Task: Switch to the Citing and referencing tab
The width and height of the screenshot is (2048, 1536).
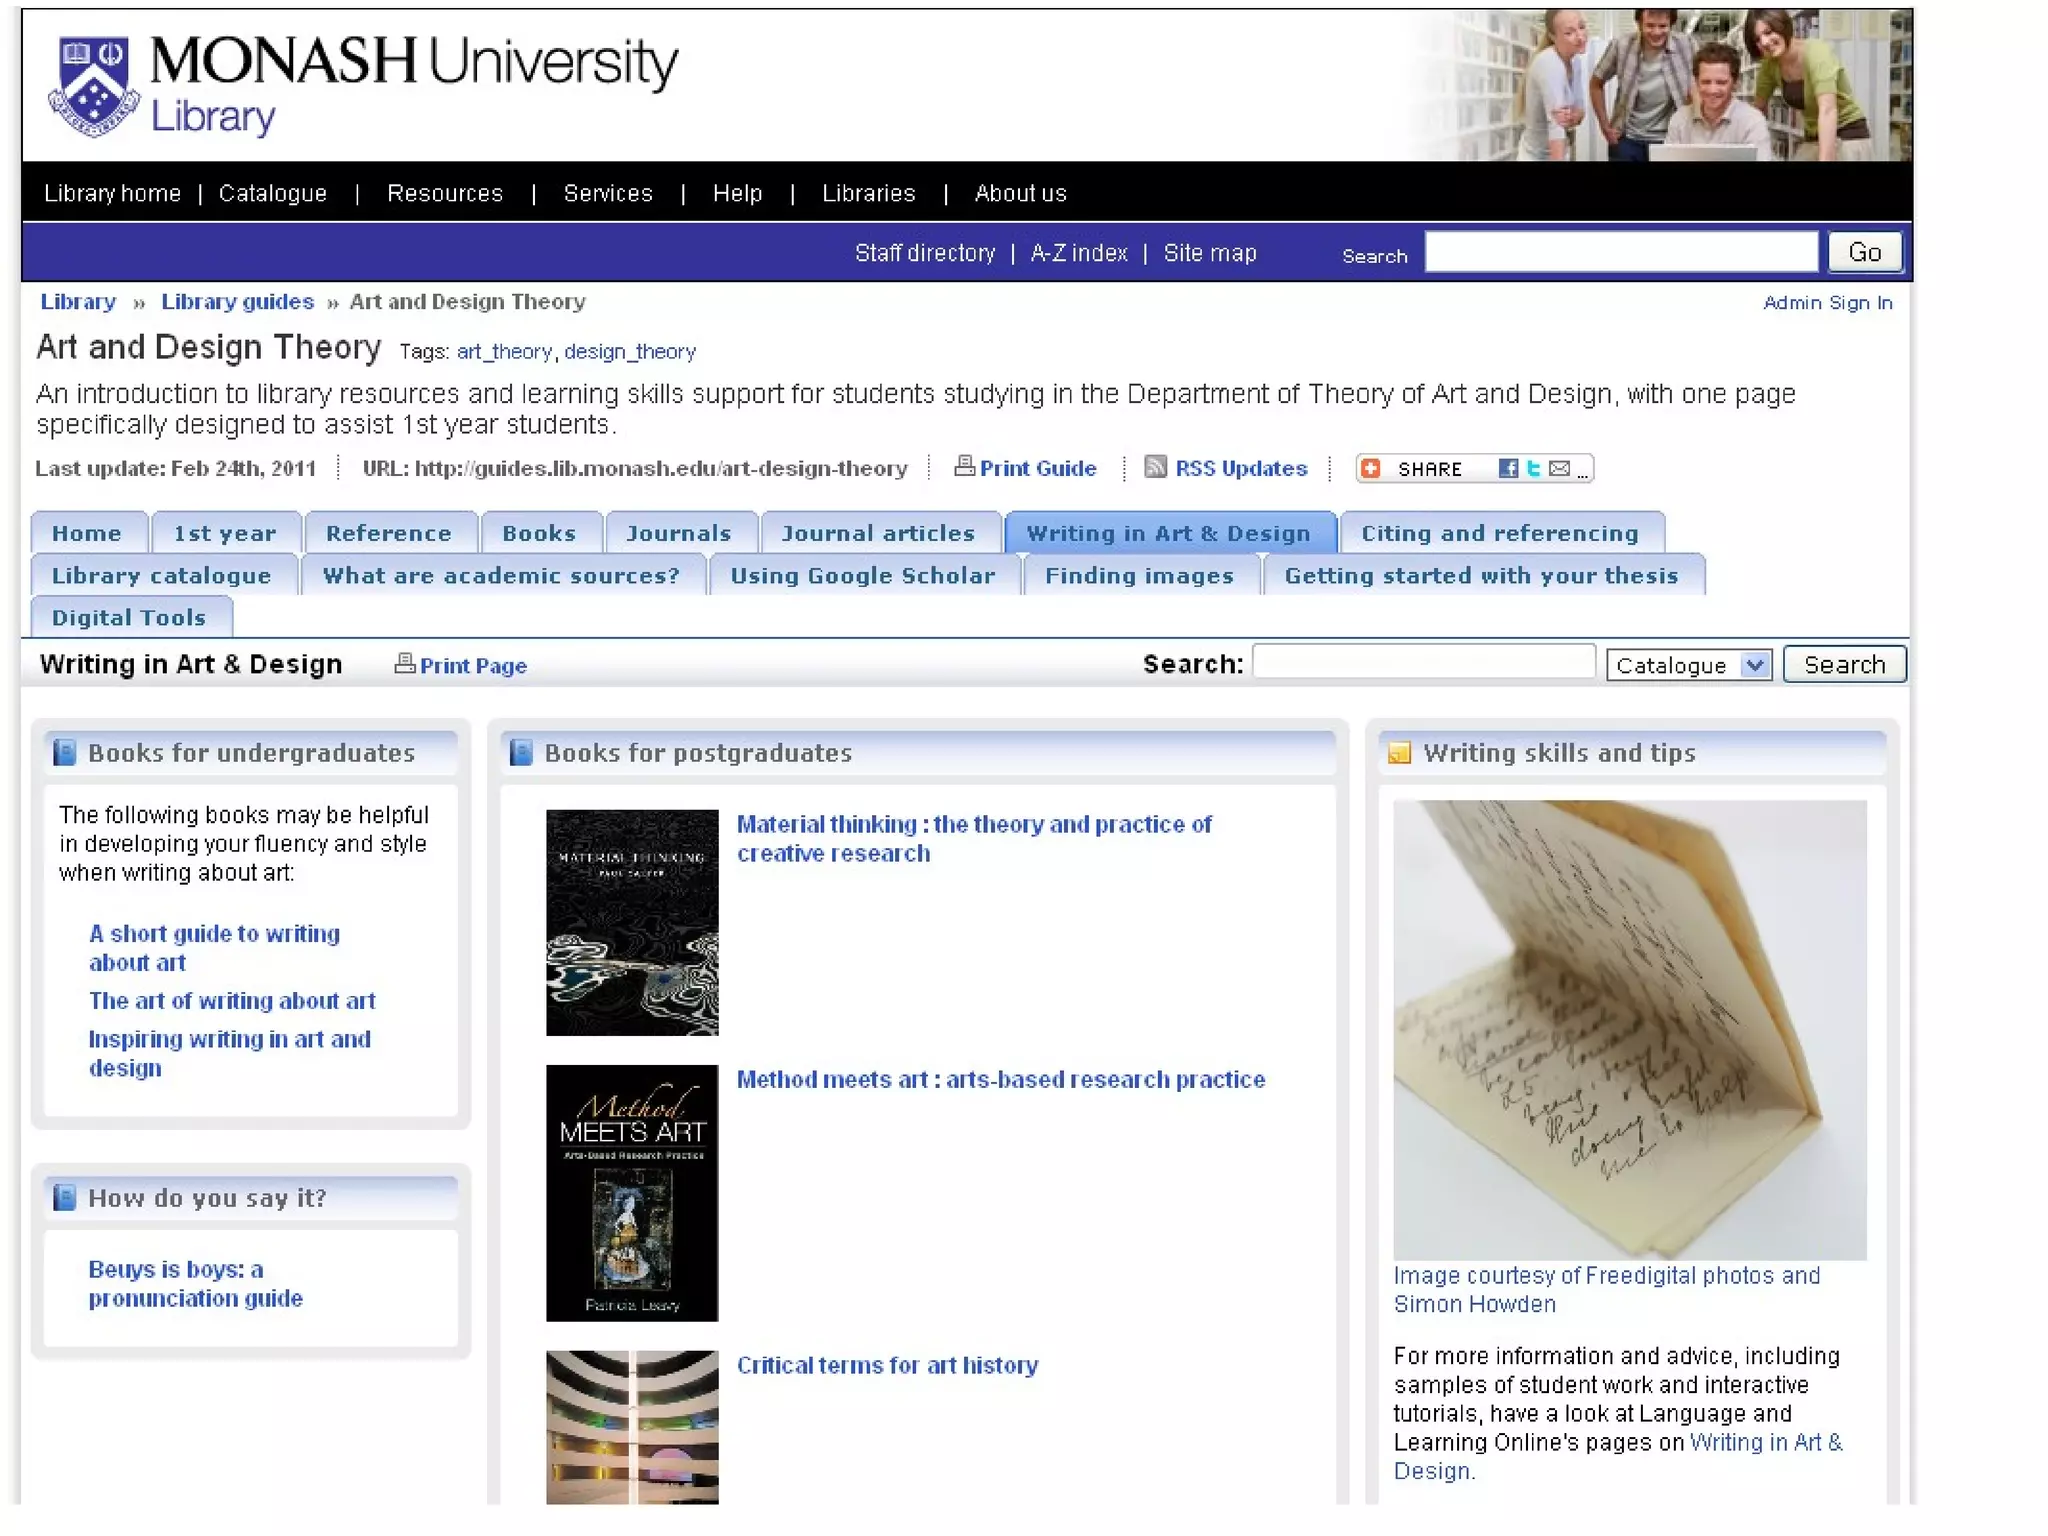Action: click(1499, 533)
